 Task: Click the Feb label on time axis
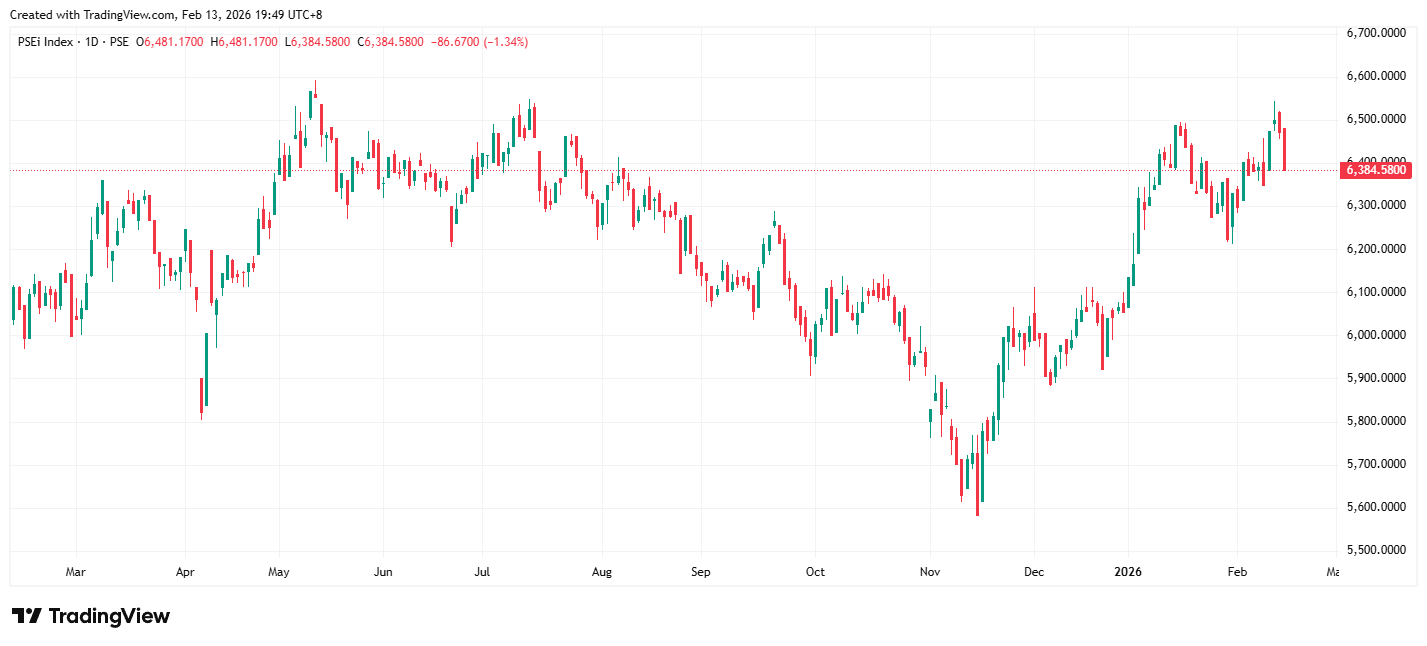[x=1236, y=572]
